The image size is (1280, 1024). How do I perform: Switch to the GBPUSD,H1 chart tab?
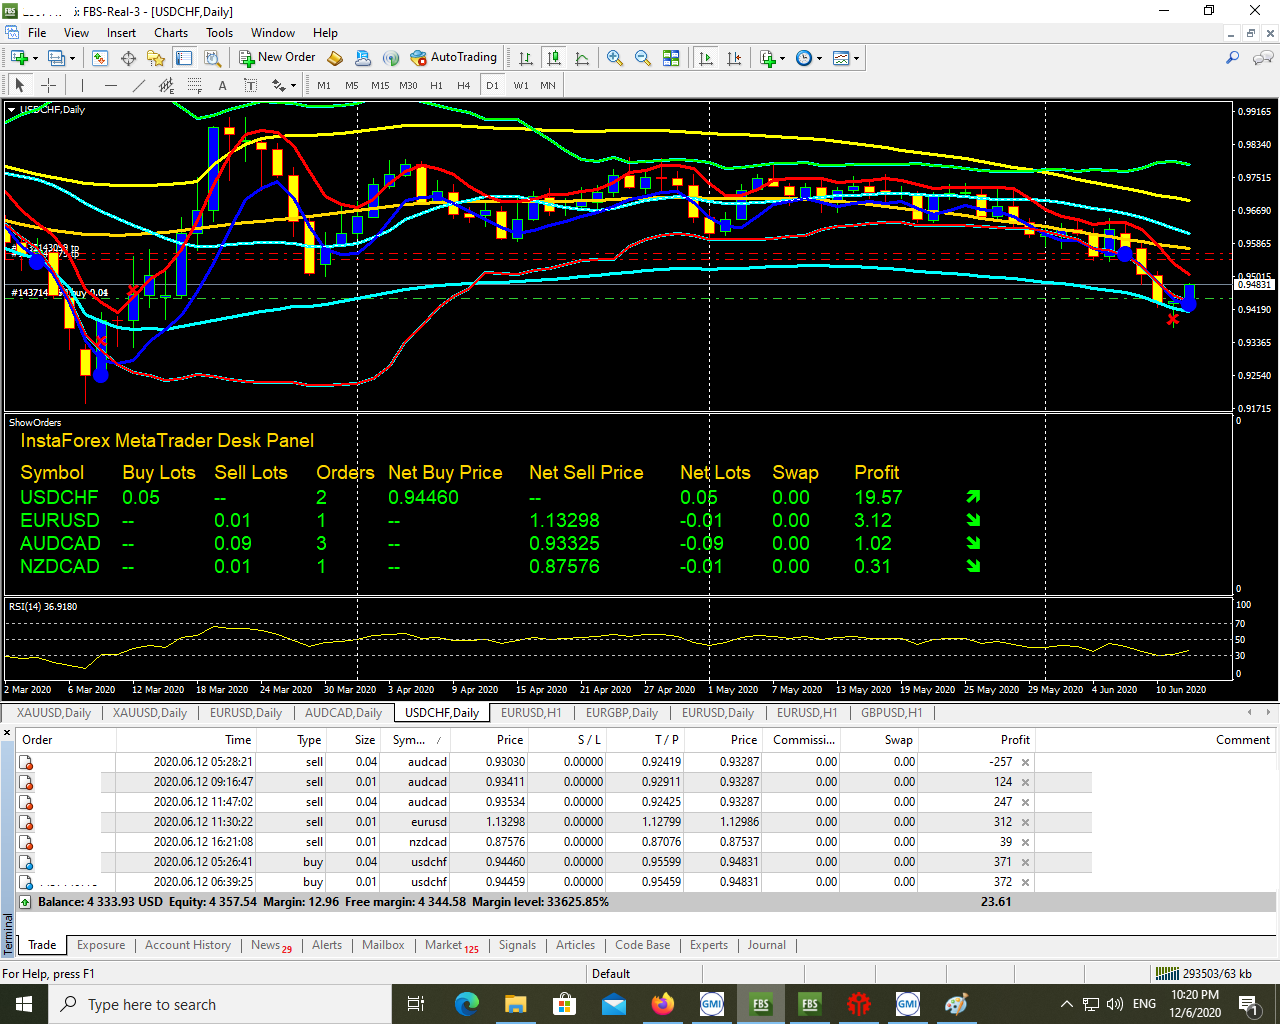(x=892, y=713)
